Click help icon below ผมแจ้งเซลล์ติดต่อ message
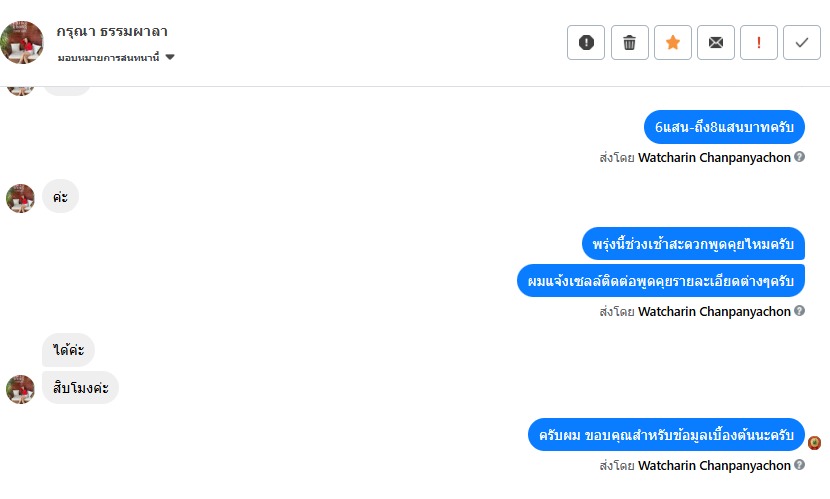The height and width of the screenshot is (499, 830). click(800, 311)
